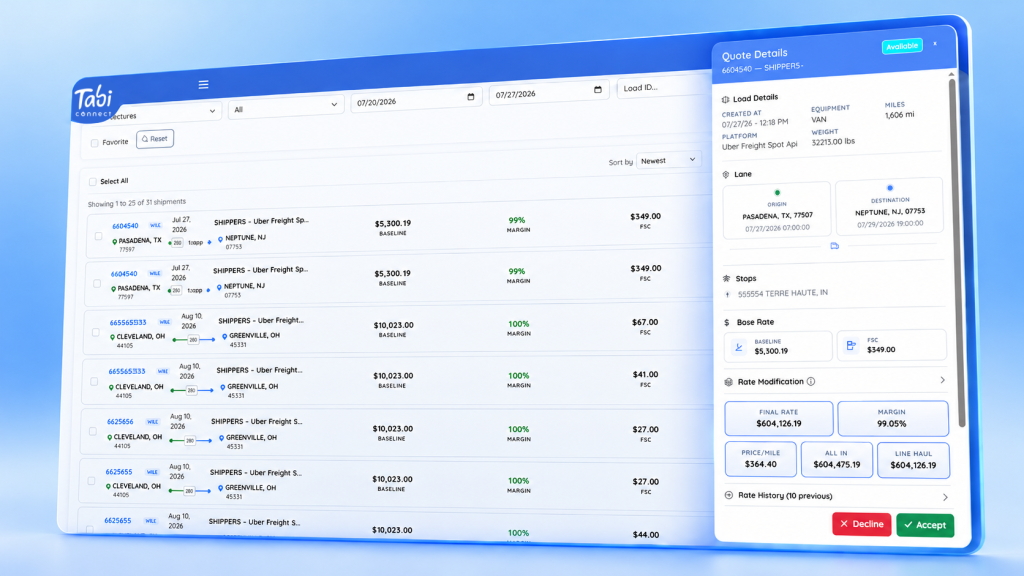1024x576 pixels.
Task: Select the Origin PASADENA, TX card
Action: pyautogui.click(x=776, y=210)
